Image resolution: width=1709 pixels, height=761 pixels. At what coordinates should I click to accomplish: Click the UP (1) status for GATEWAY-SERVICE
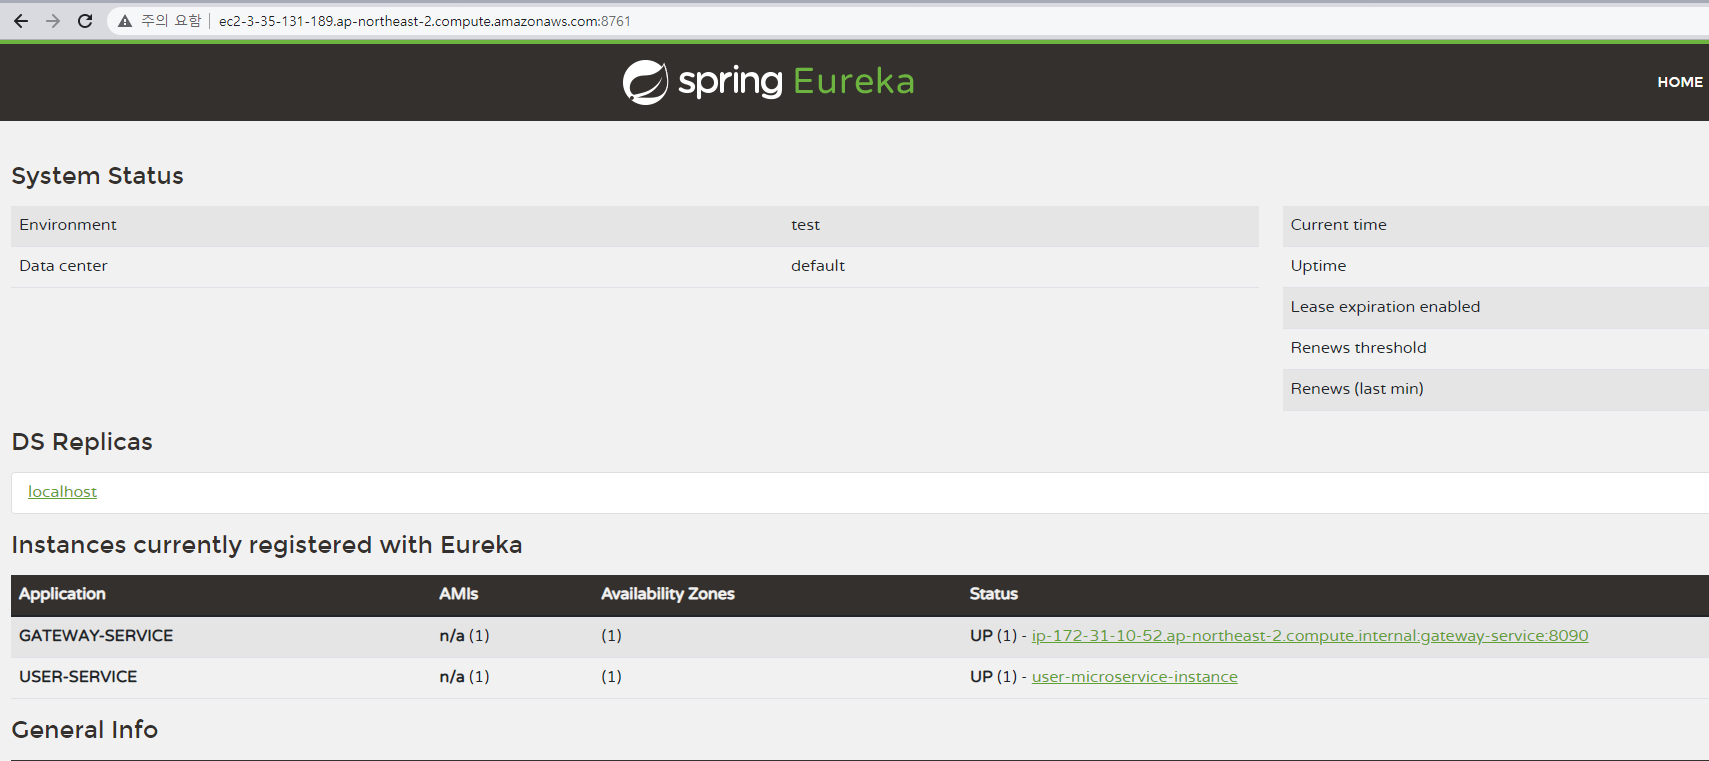[x=993, y=636]
